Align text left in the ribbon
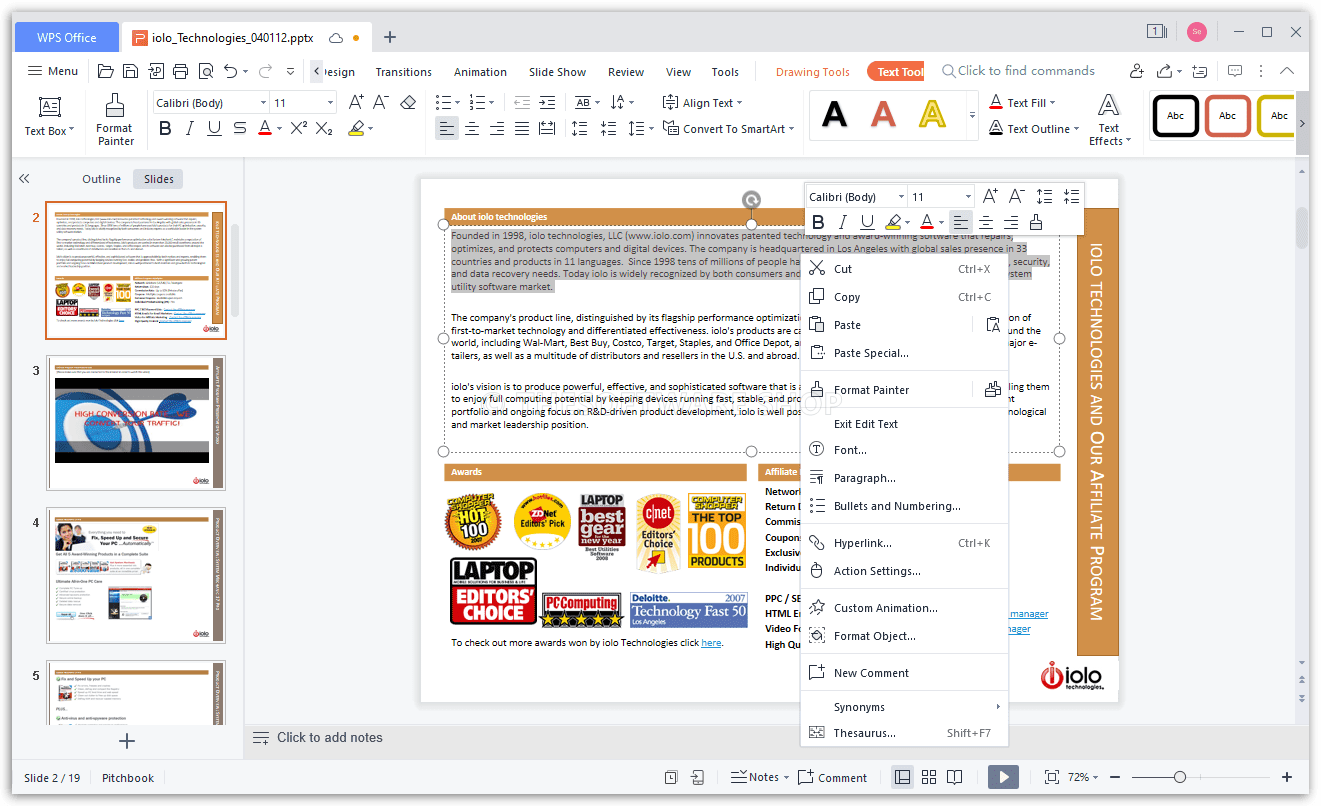 [x=446, y=129]
